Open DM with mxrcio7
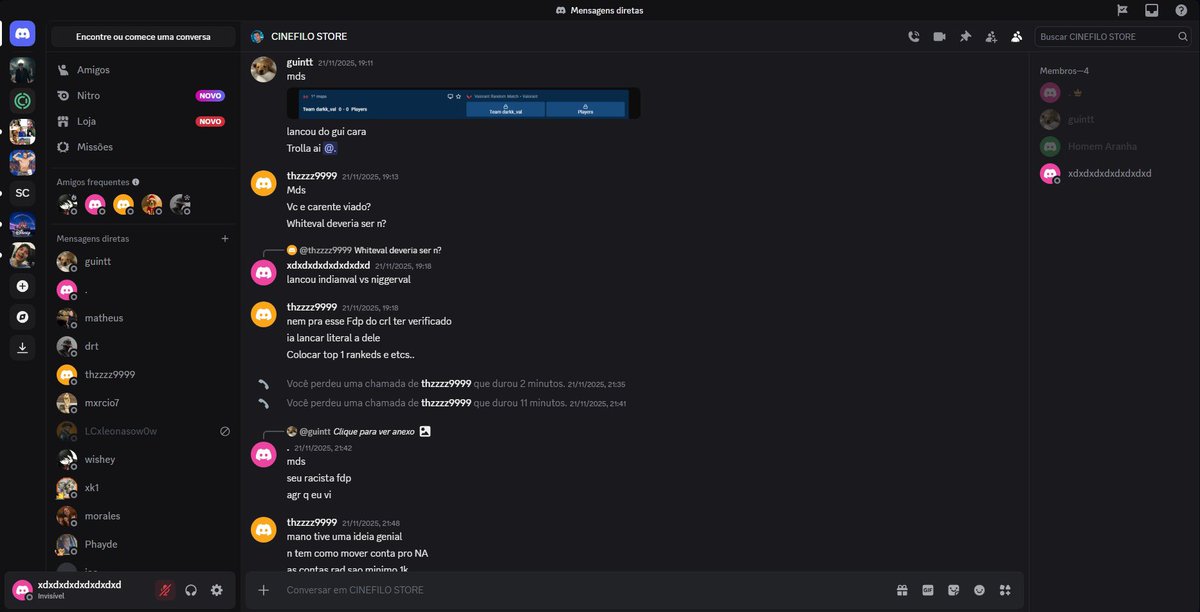Image resolution: width=1200 pixels, height=612 pixels. tap(144, 403)
